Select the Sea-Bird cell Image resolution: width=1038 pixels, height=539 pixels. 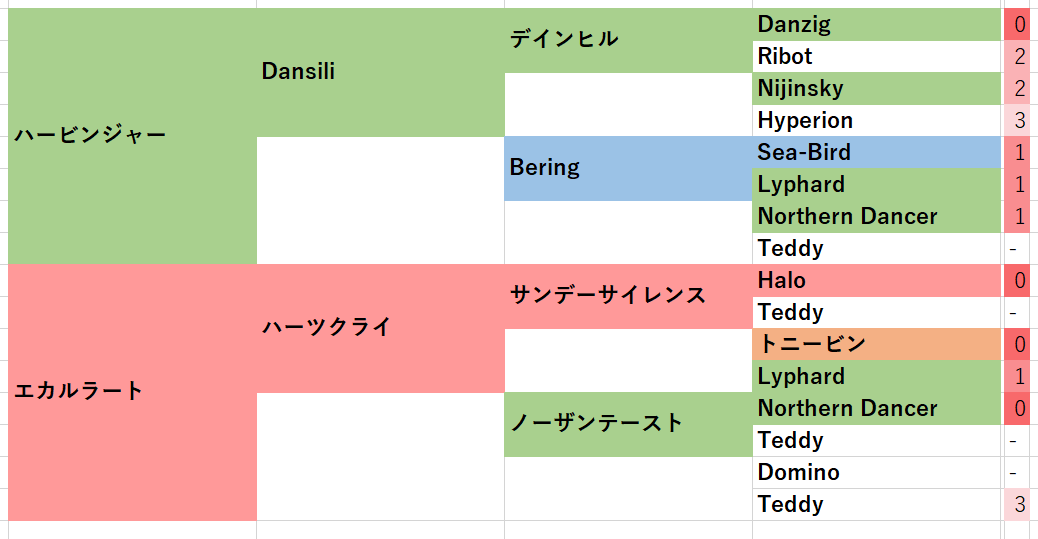tap(876, 152)
